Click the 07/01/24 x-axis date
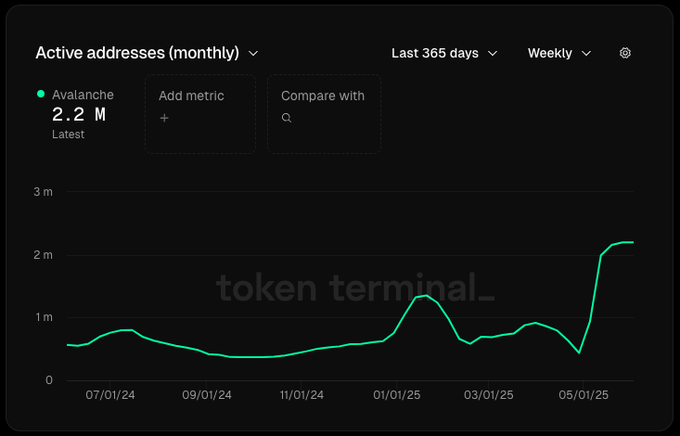The width and height of the screenshot is (680, 436). (110, 395)
